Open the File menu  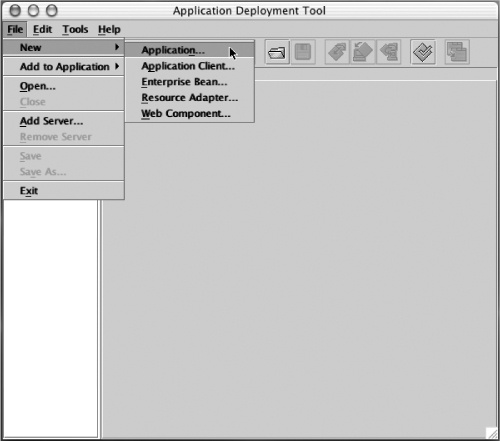click(x=15, y=29)
